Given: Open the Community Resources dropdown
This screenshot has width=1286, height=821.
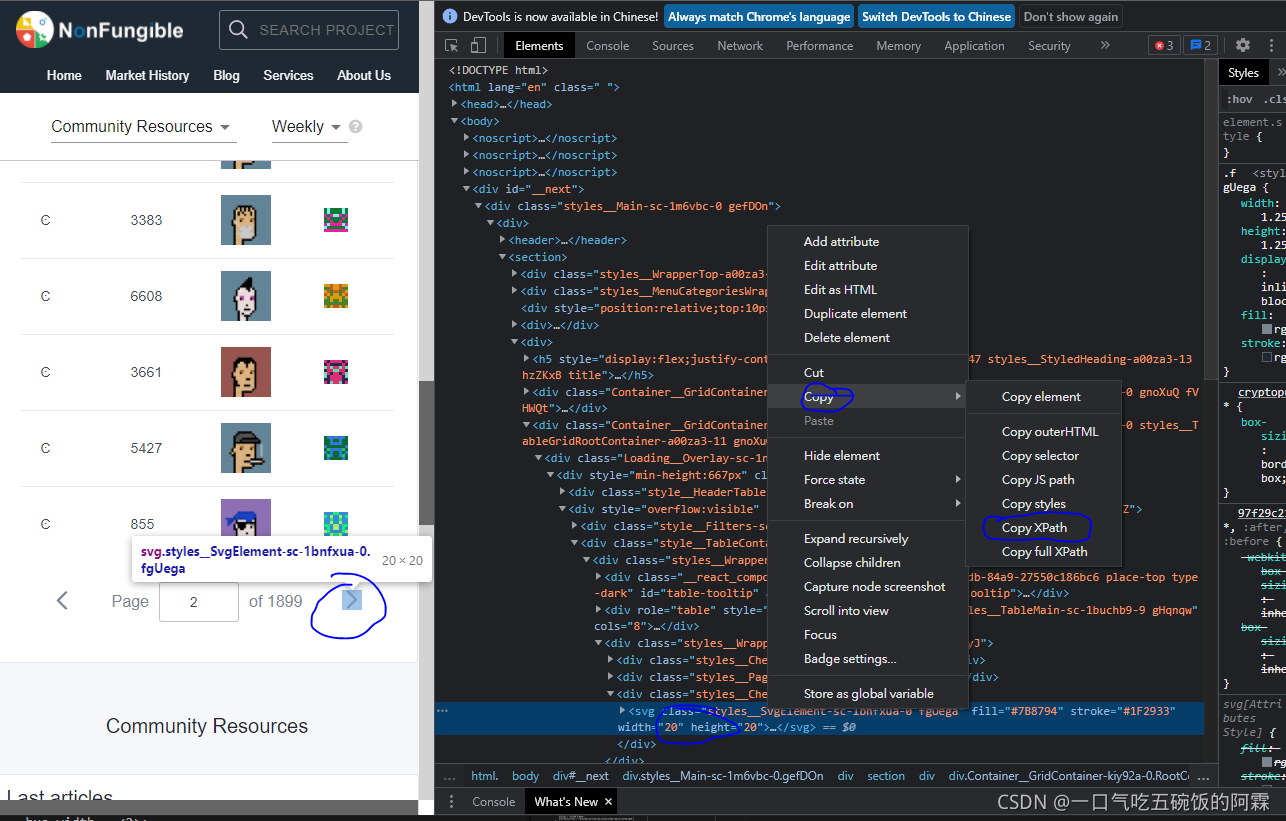Looking at the screenshot, I should [141, 127].
